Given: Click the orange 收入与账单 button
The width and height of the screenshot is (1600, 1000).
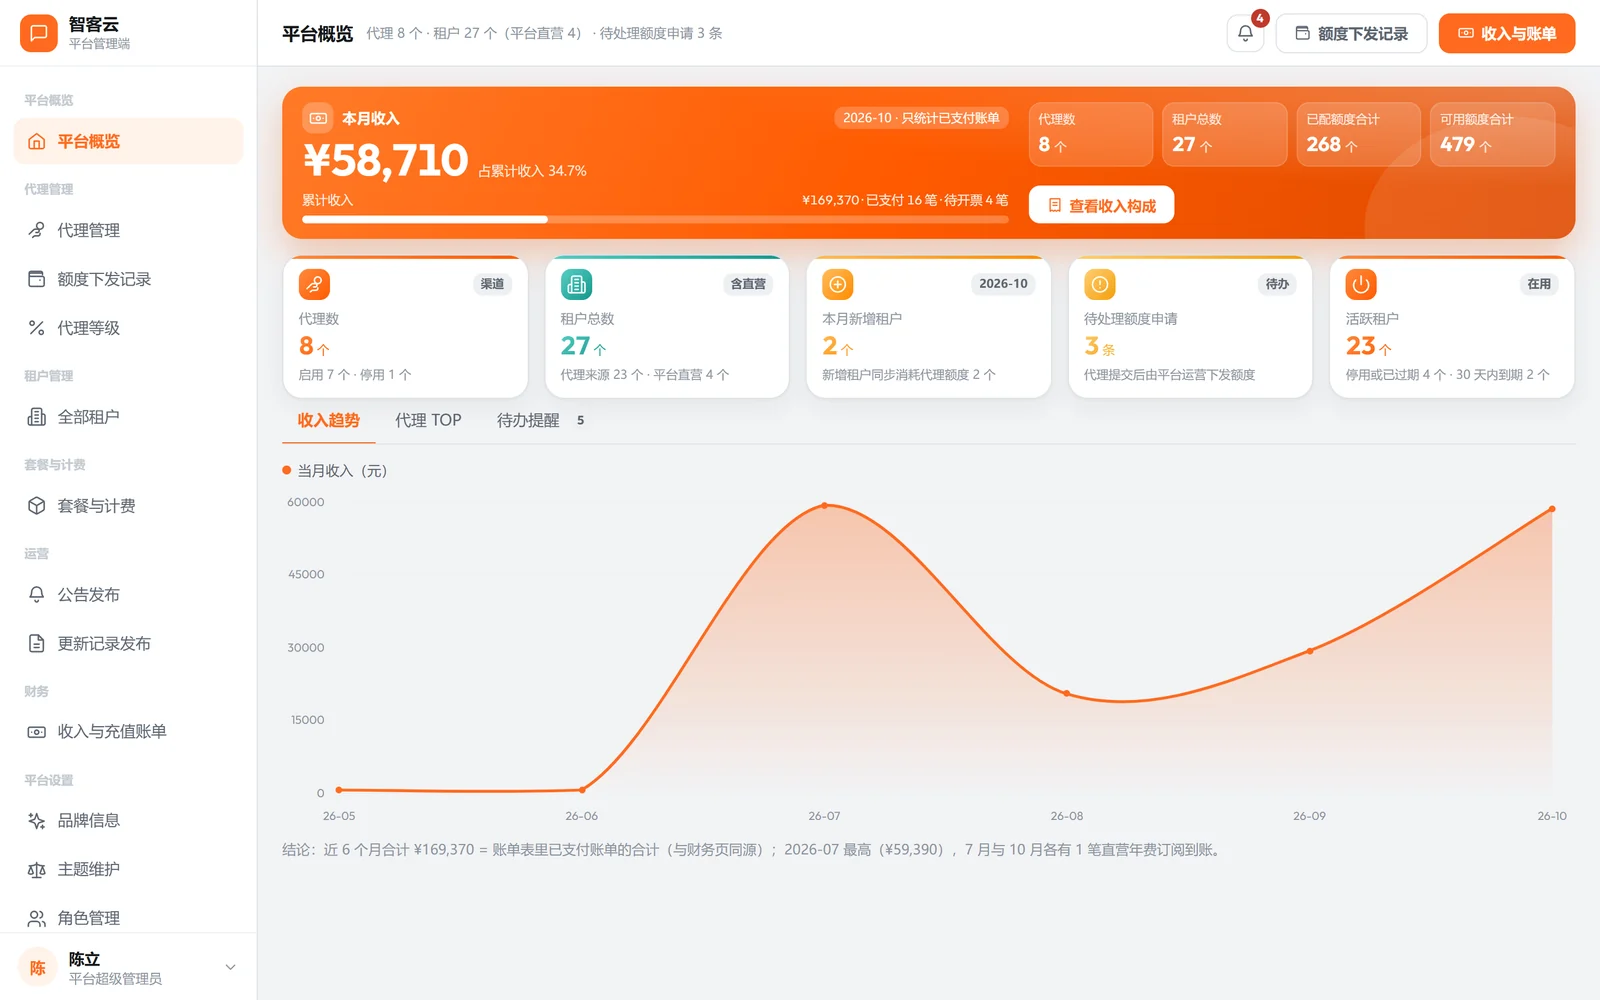Looking at the screenshot, I should click(x=1507, y=34).
